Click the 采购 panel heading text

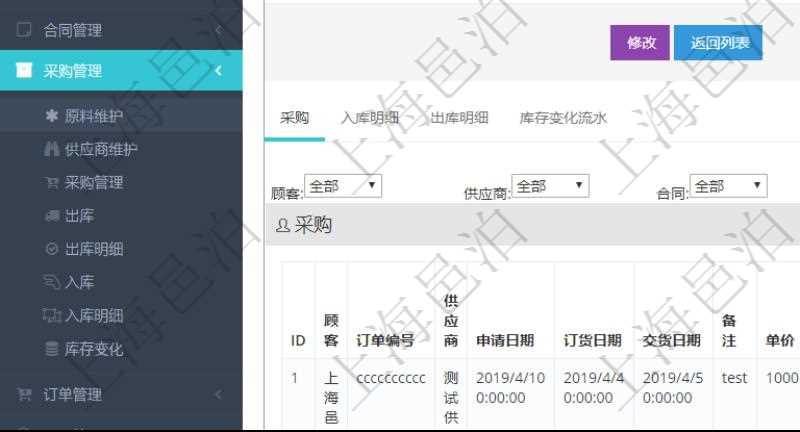[x=313, y=225]
